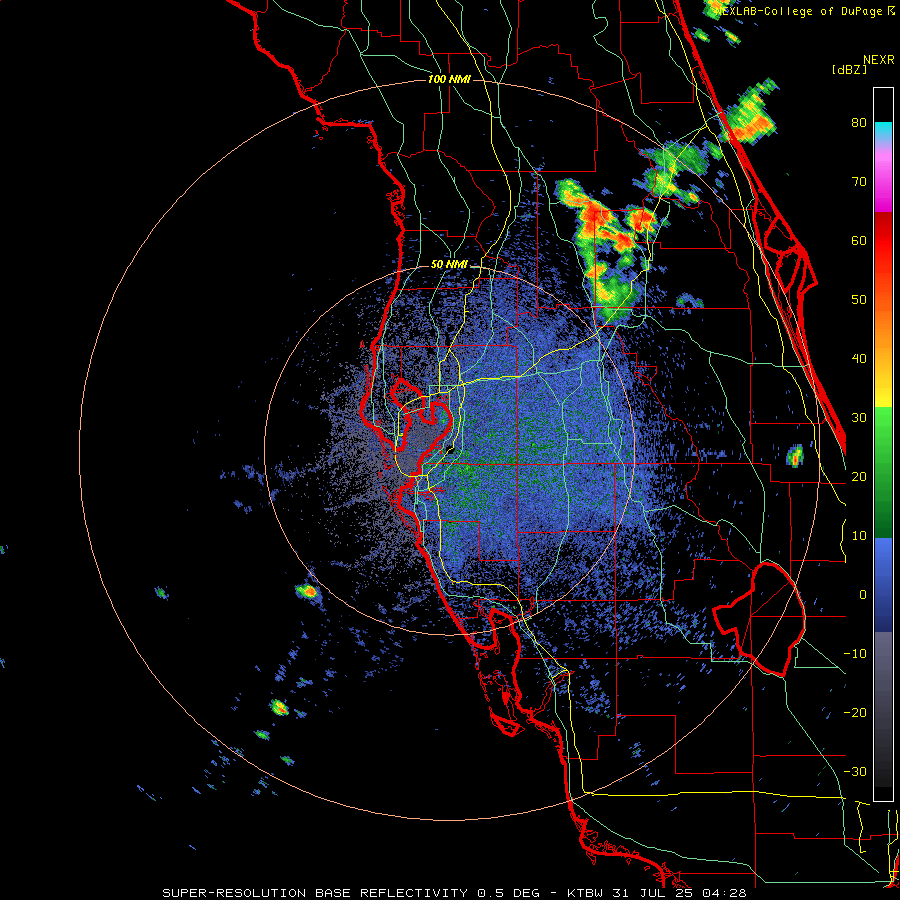Pick the magenta-pink band of the color bar

[883, 181]
